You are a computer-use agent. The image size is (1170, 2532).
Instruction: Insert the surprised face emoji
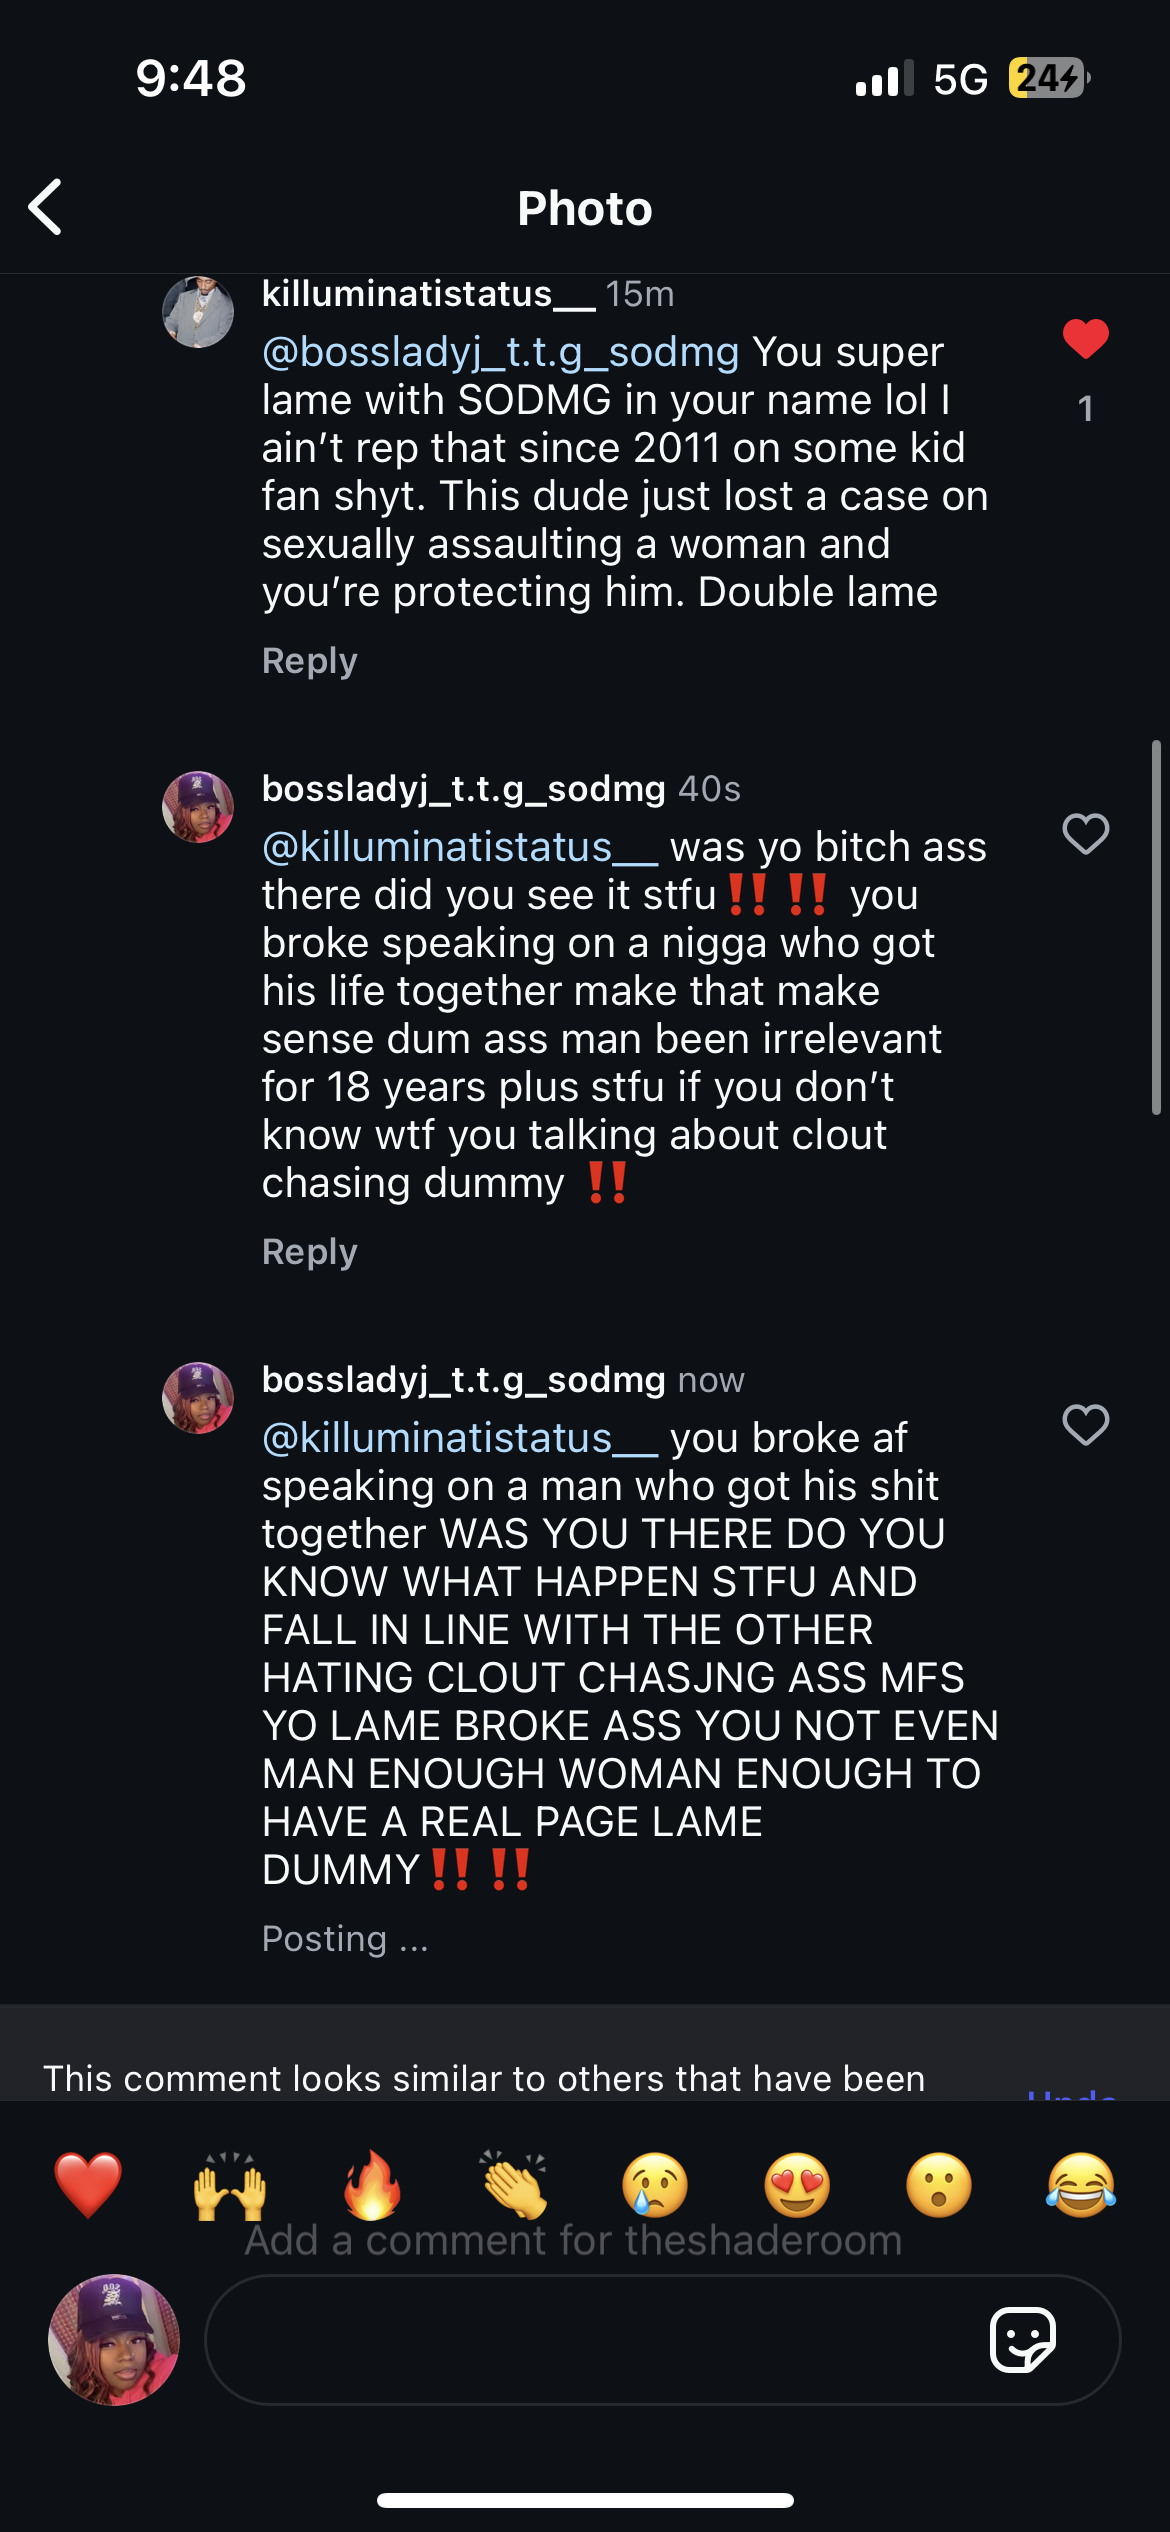tap(939, 2184)
